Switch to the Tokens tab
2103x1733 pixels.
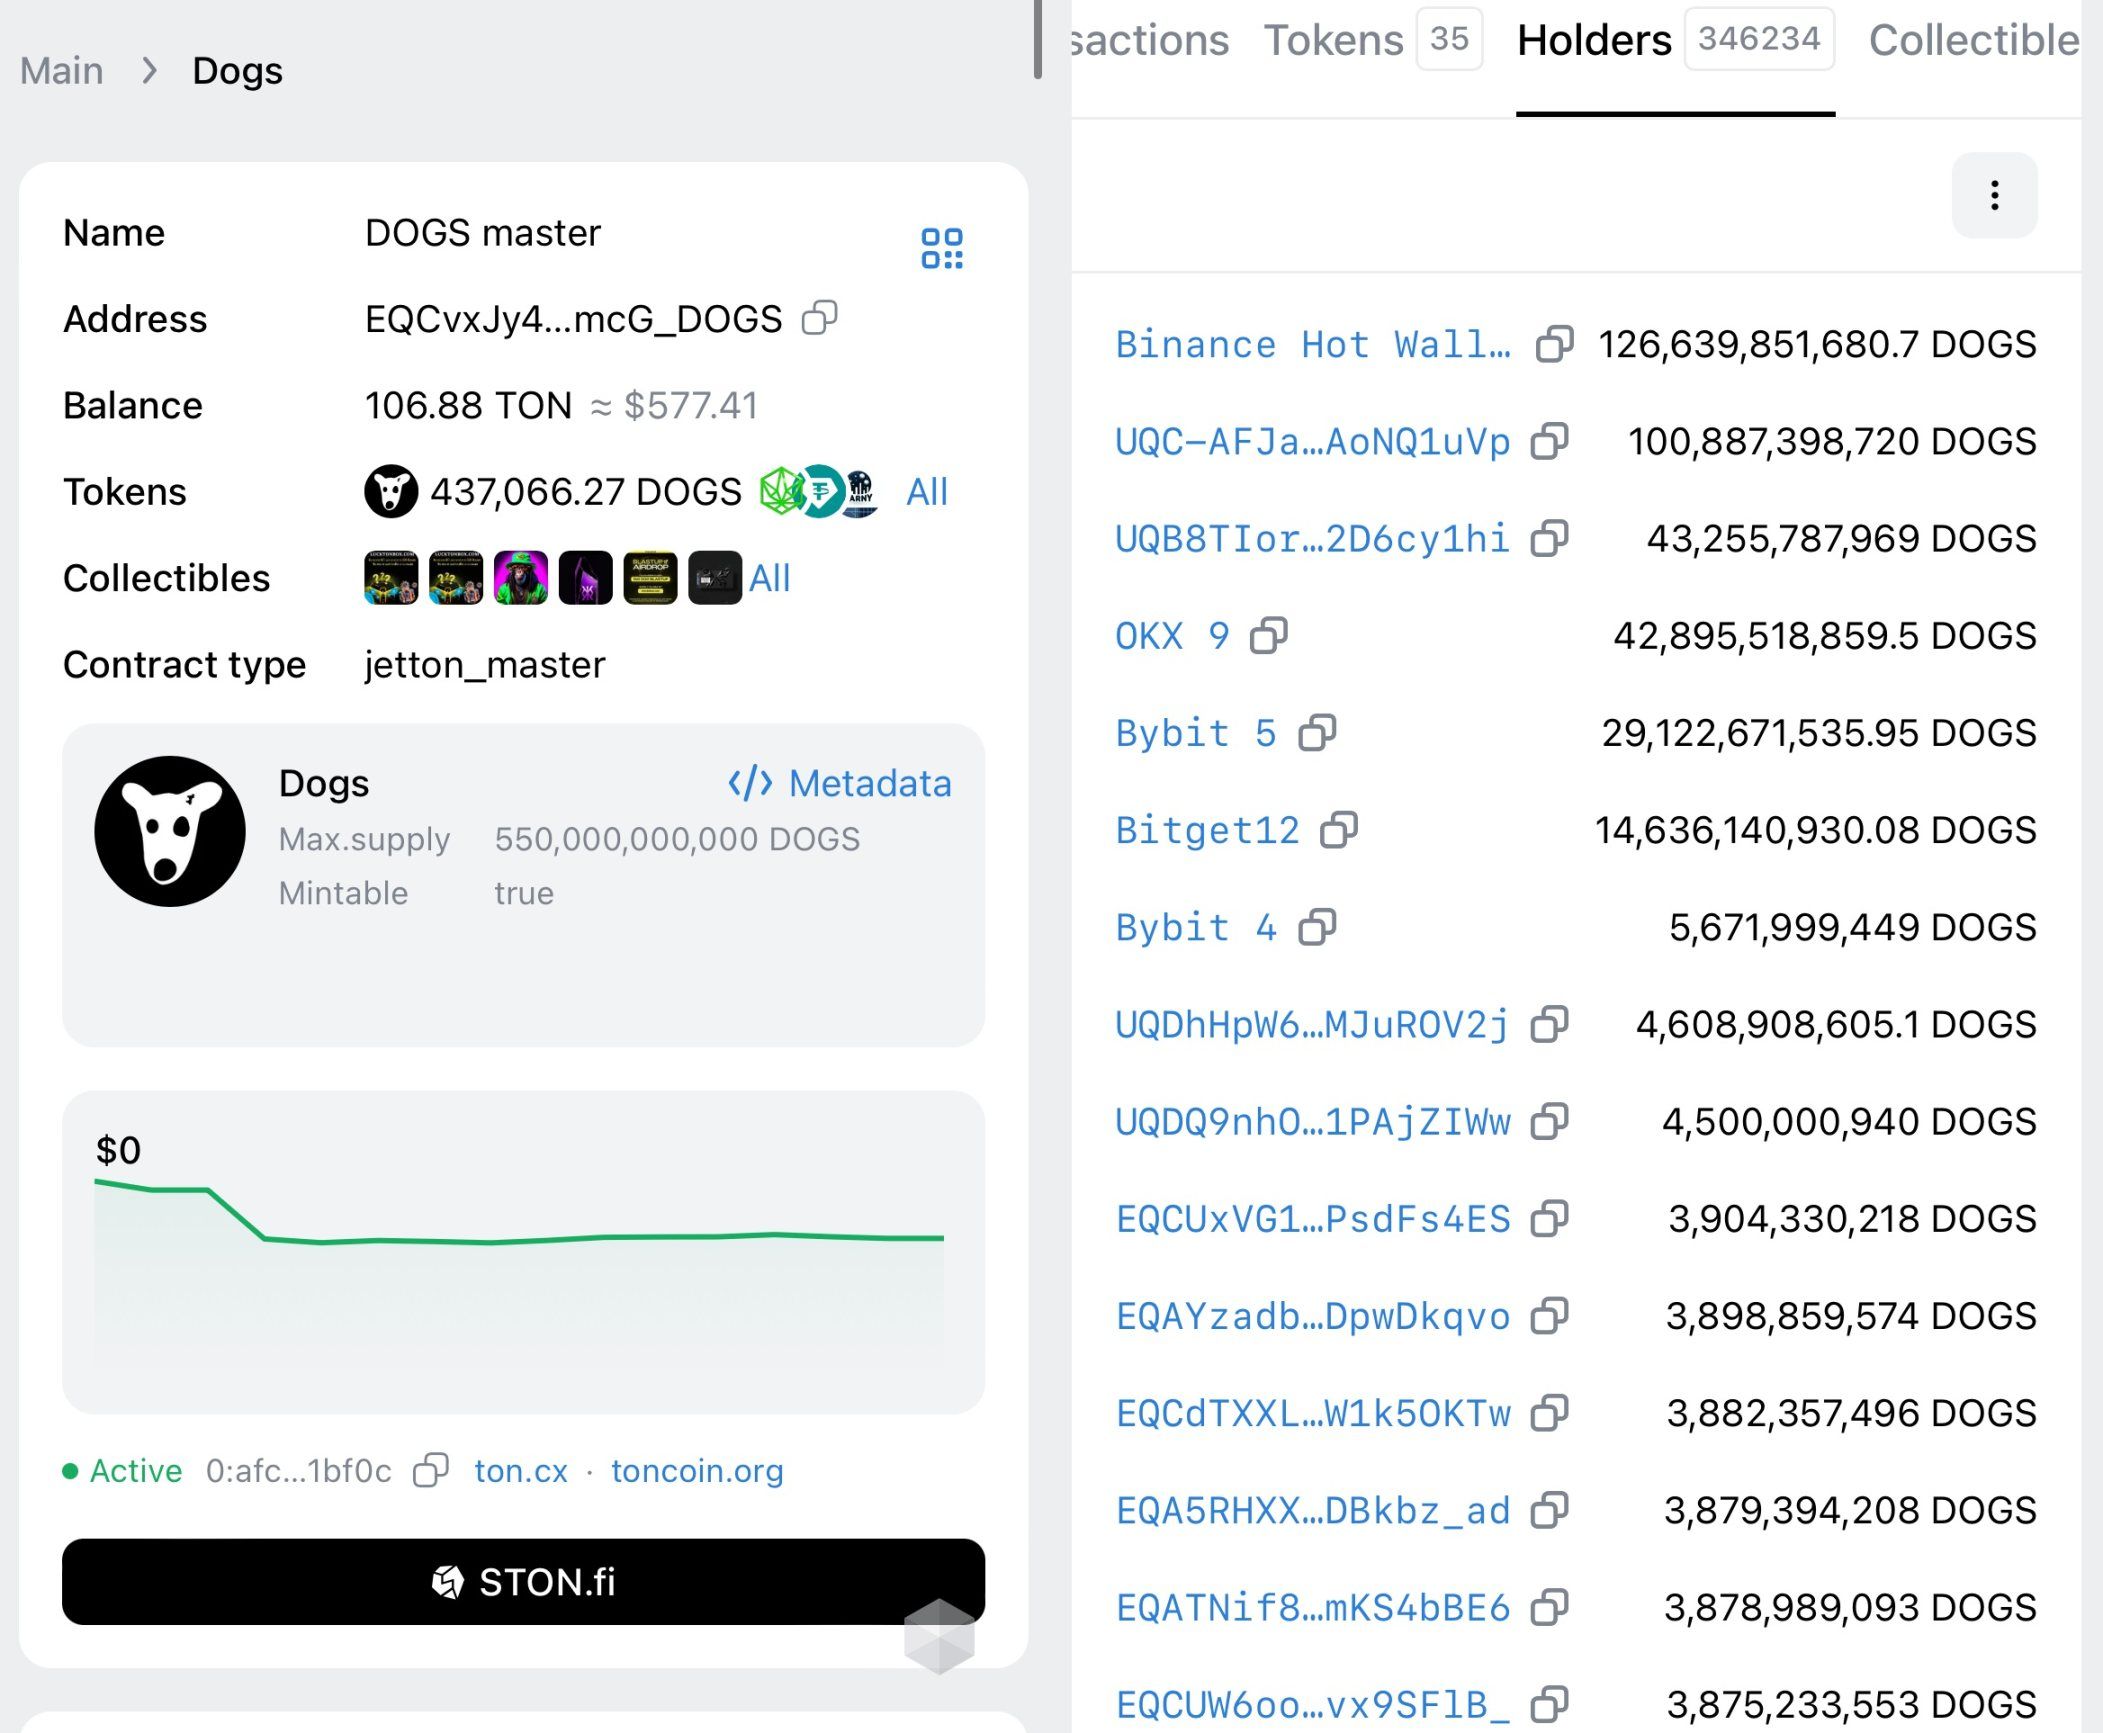(x=1333, y=40)
